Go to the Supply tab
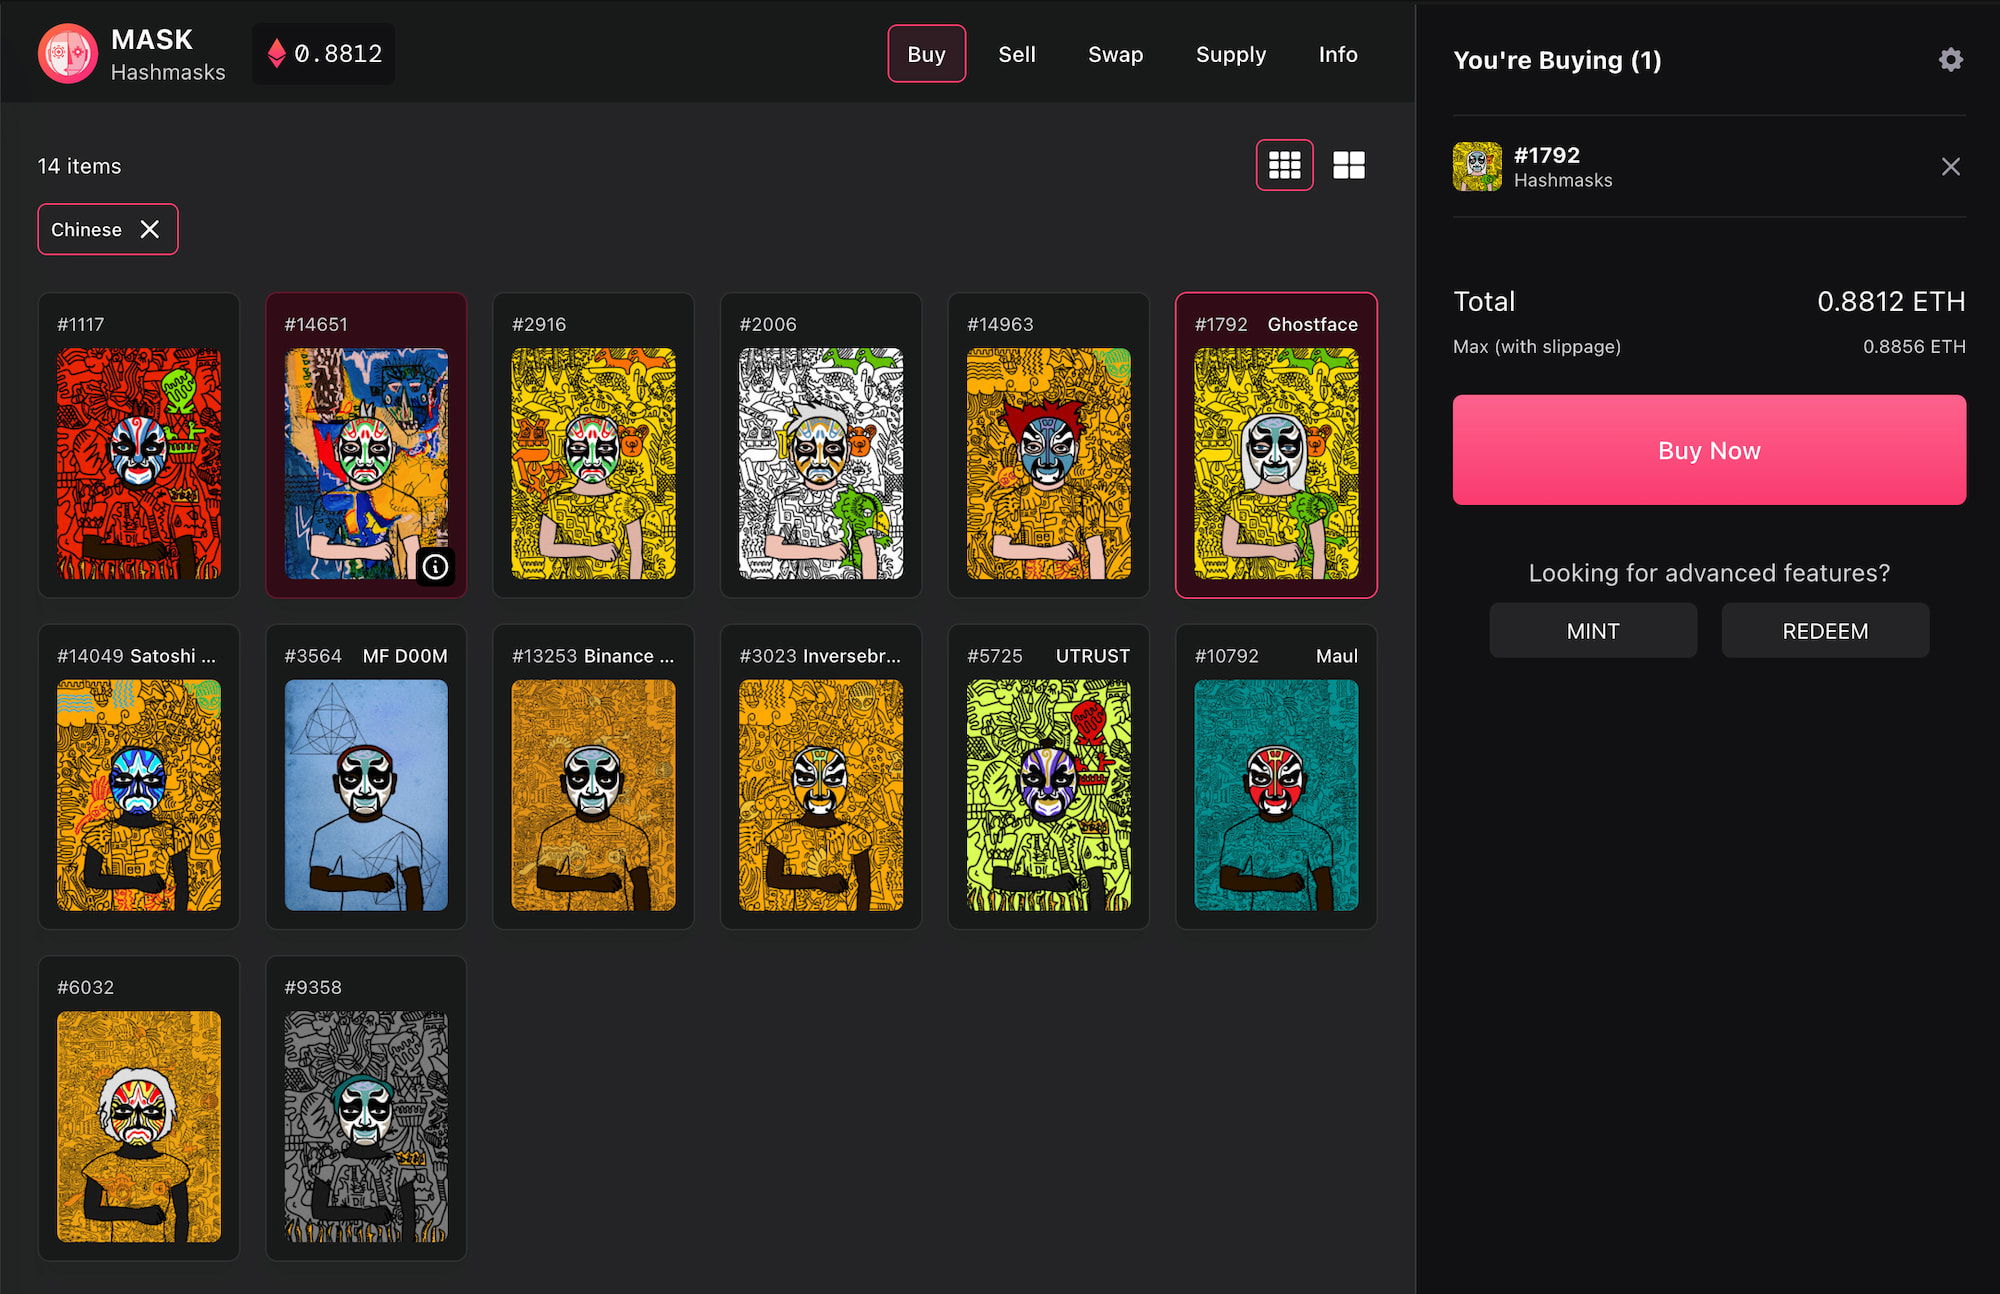The image size is (2000, 1294). 1230,54
